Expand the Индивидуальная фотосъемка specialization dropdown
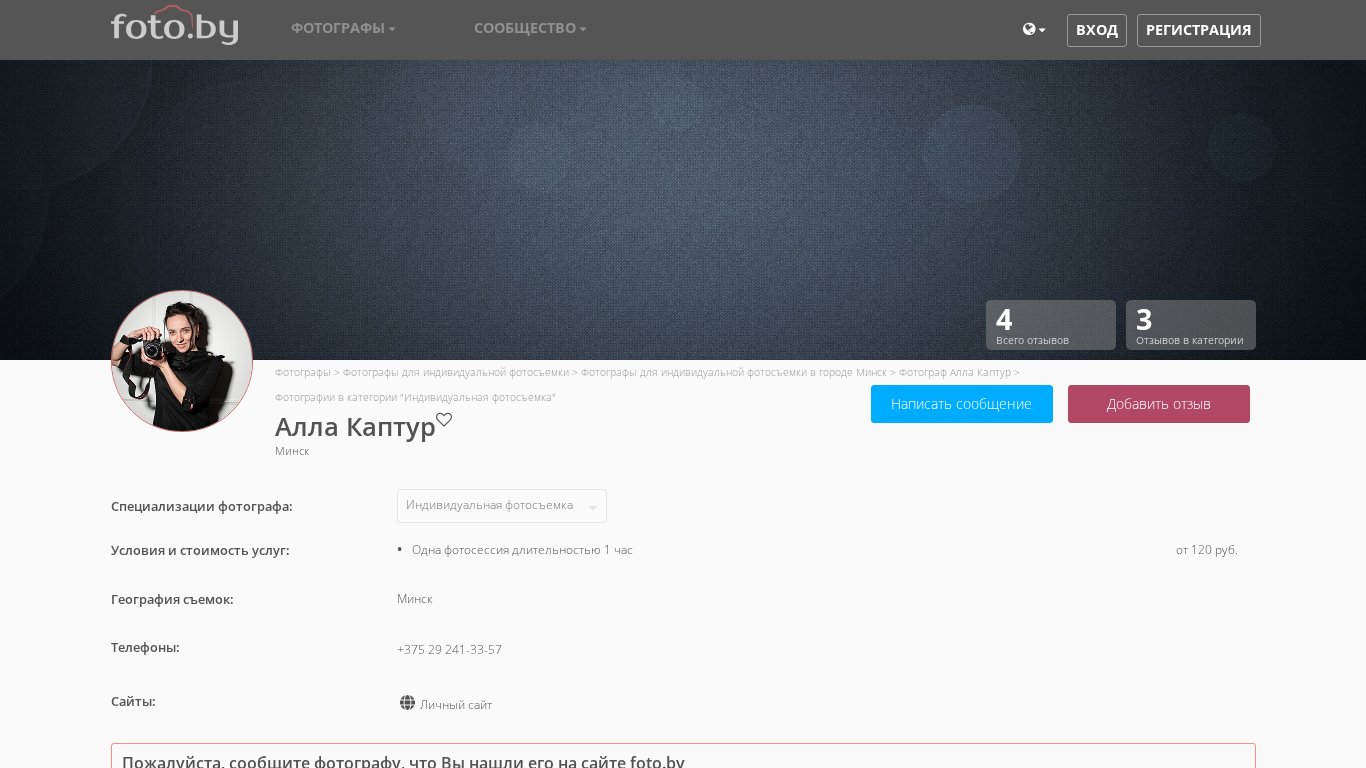 click(501, 506)
